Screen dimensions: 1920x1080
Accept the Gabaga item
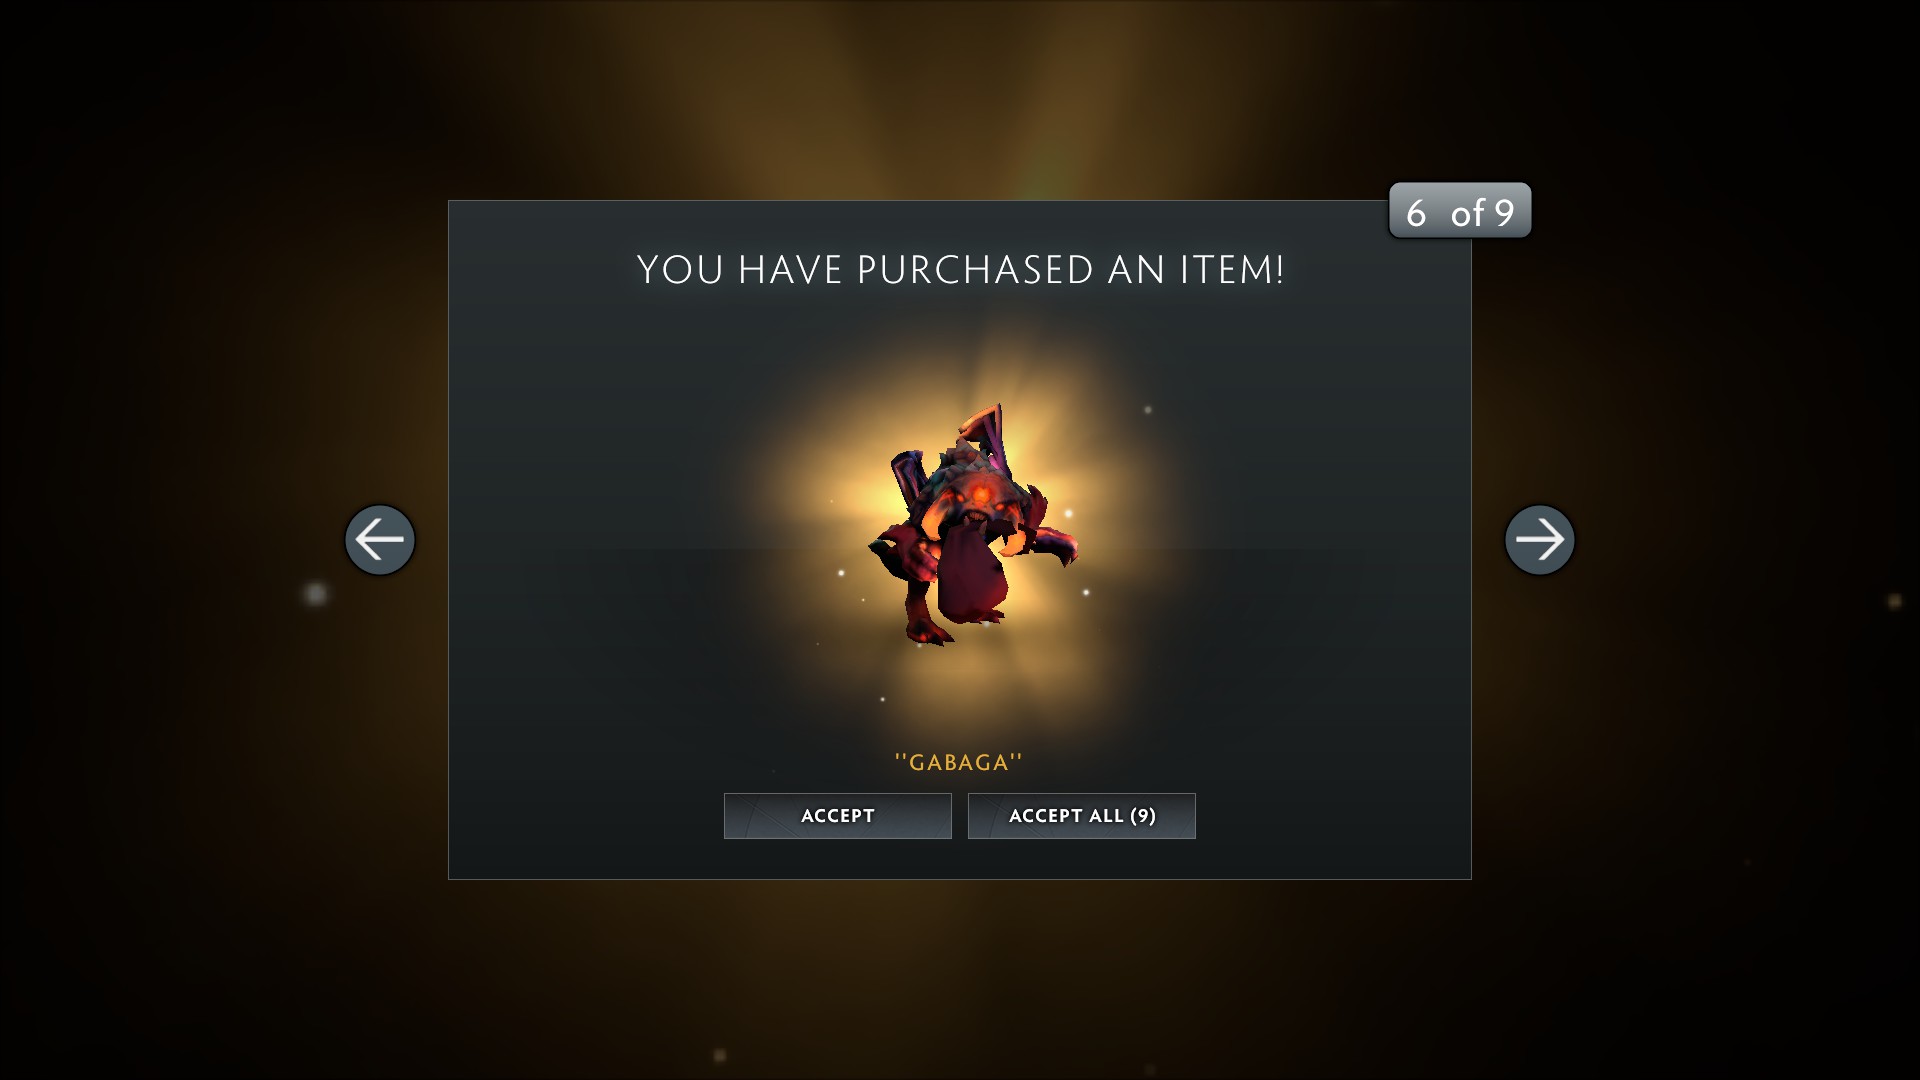coord(838,816)
